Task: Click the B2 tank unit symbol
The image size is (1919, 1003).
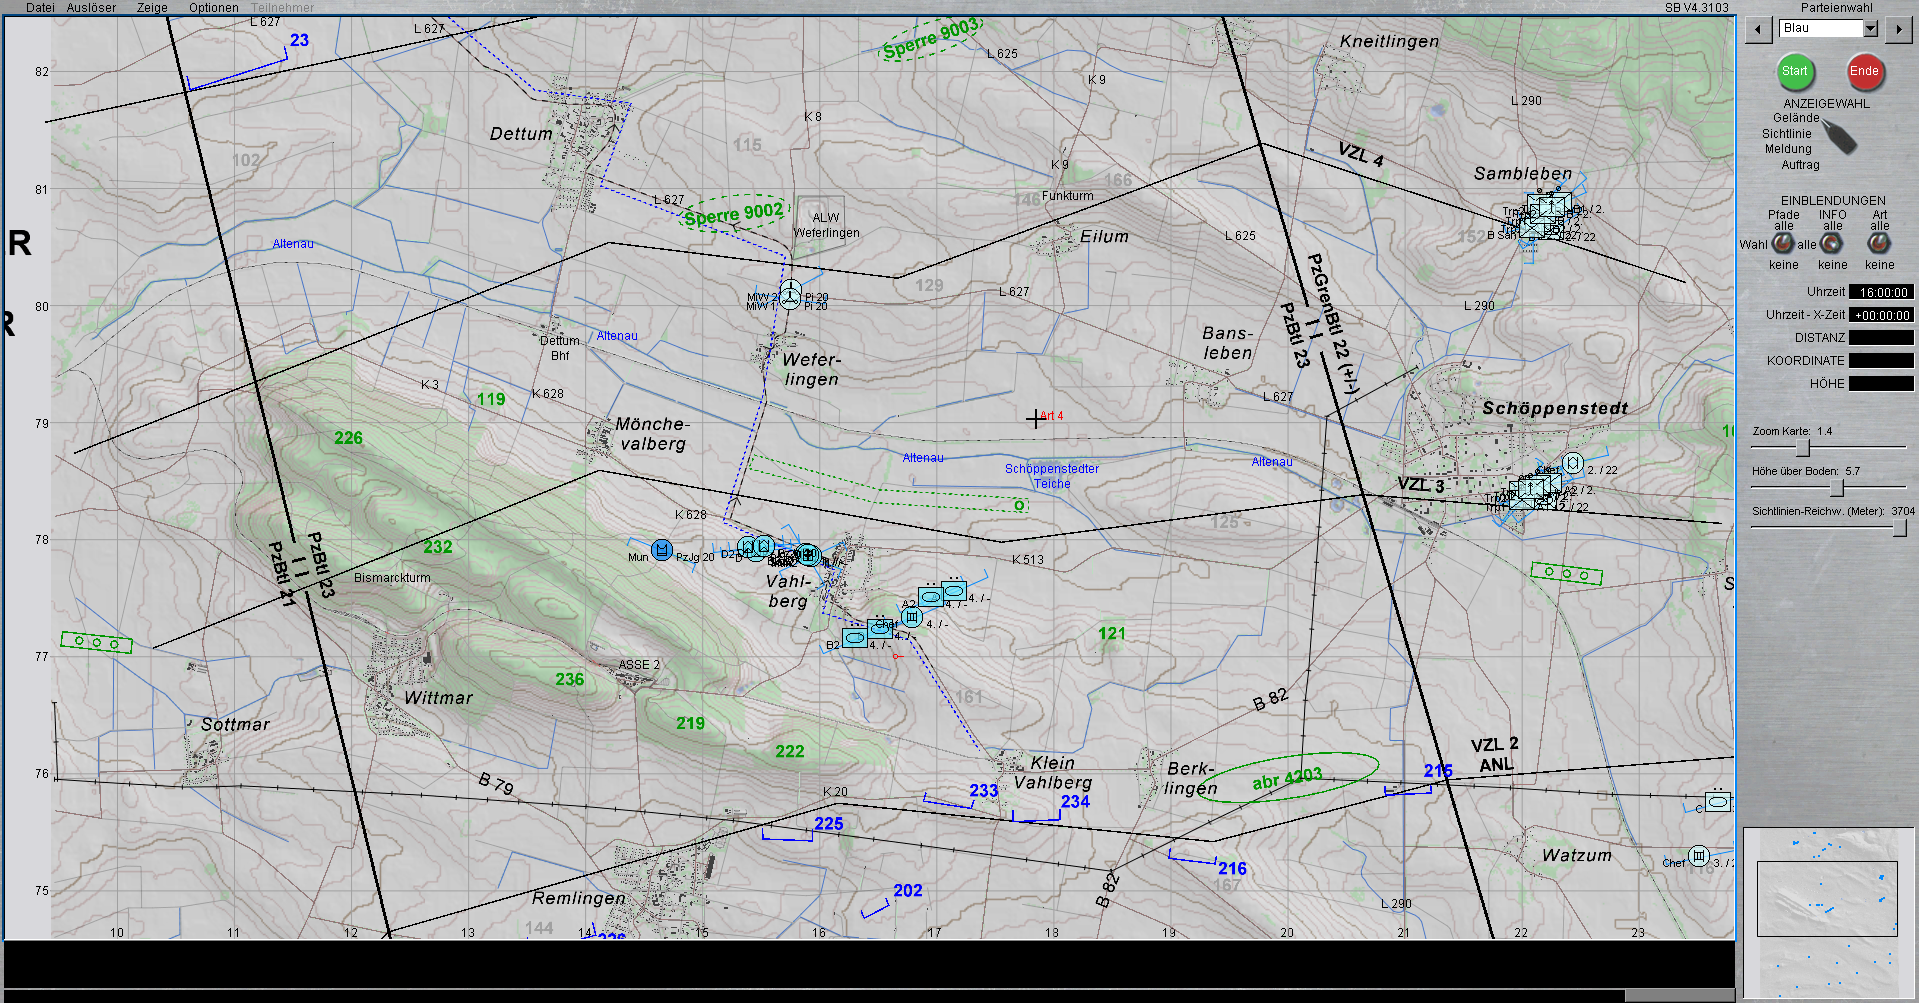Action: 854,637
